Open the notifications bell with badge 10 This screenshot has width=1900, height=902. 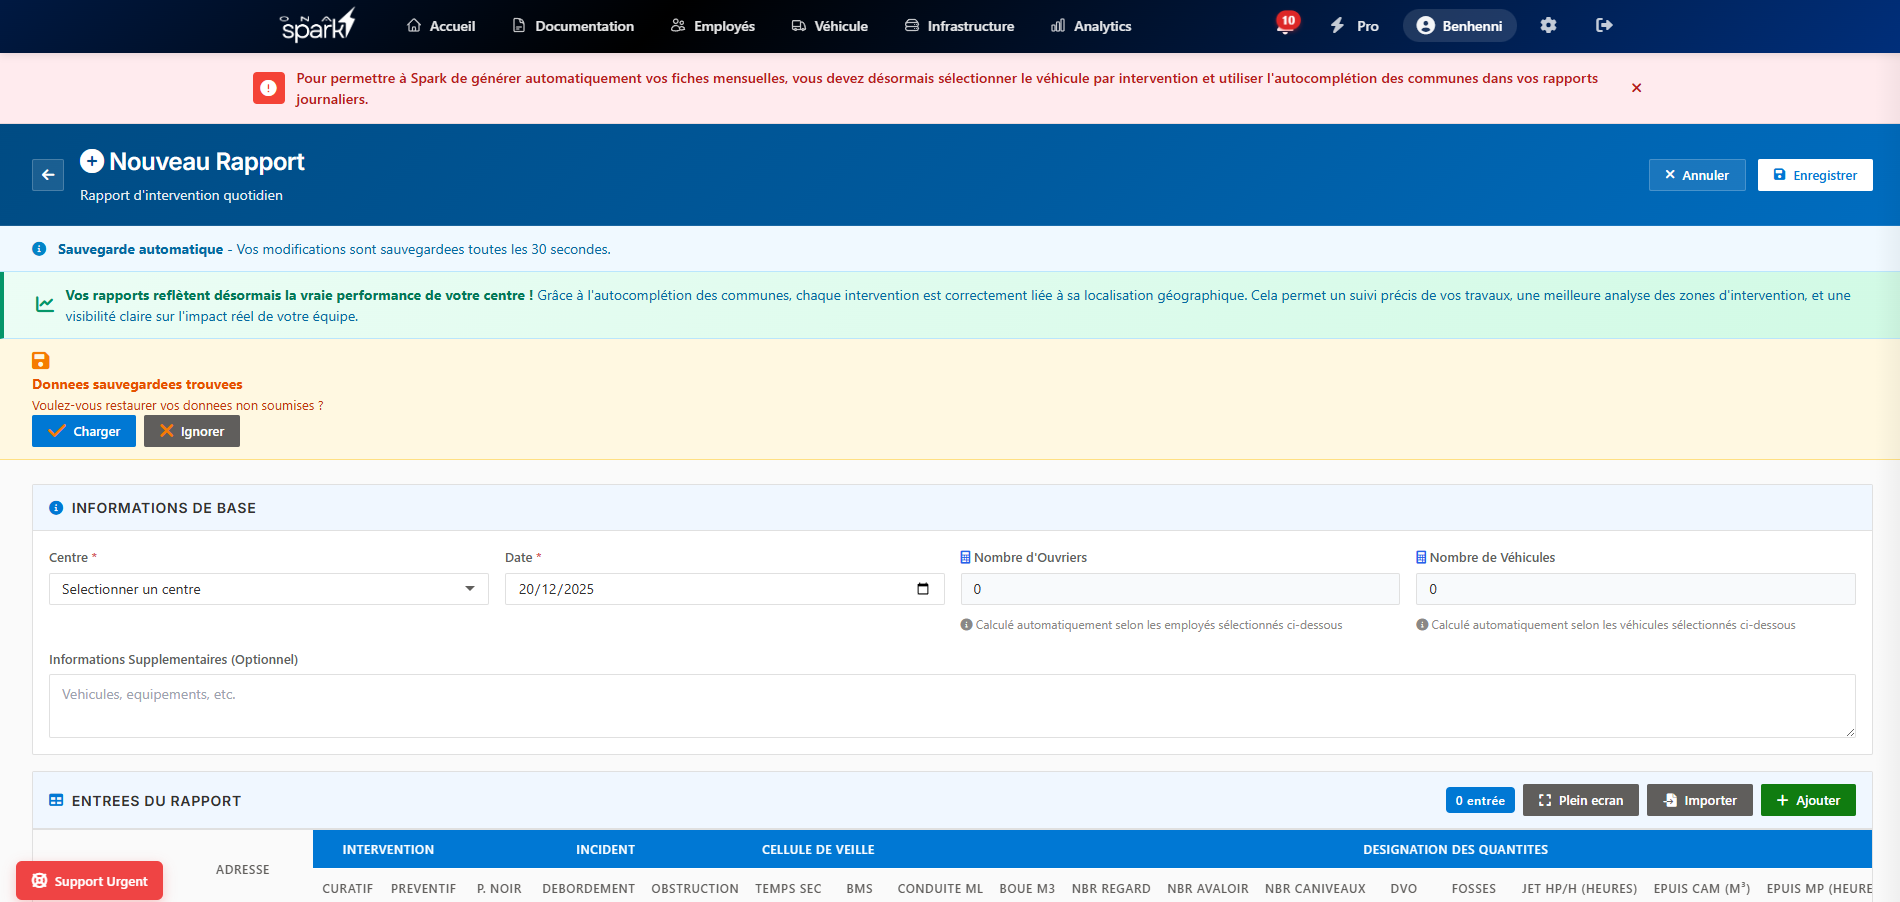tap(1285, 26)
